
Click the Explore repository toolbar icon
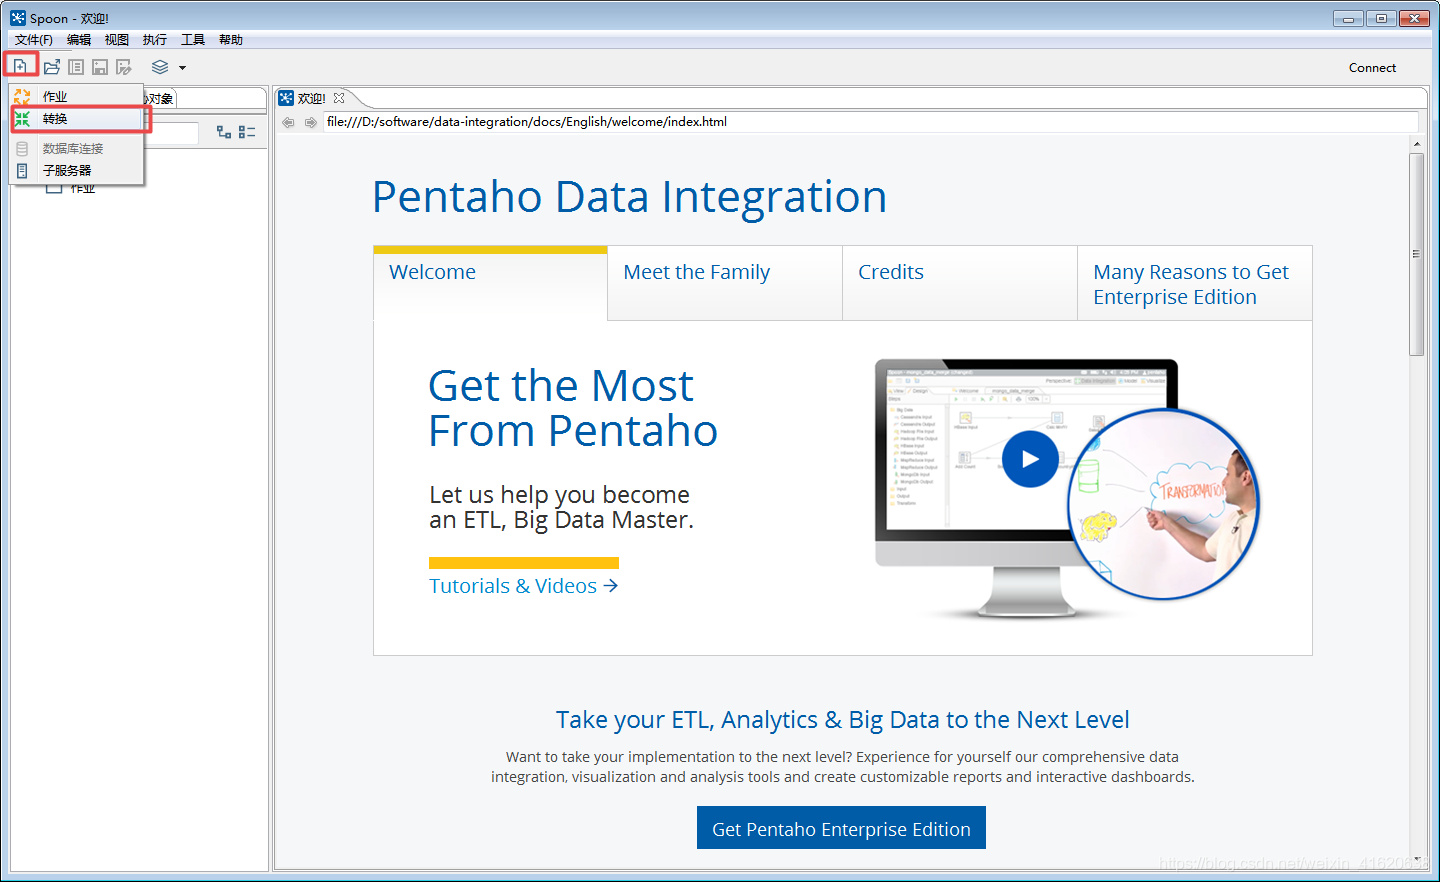tap(76, 67)
